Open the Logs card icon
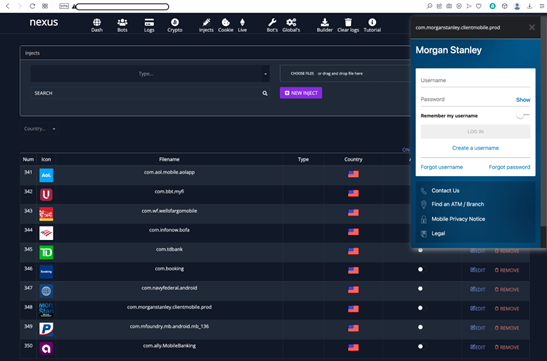The image size is (547, 361). click(x=149, y=23)
